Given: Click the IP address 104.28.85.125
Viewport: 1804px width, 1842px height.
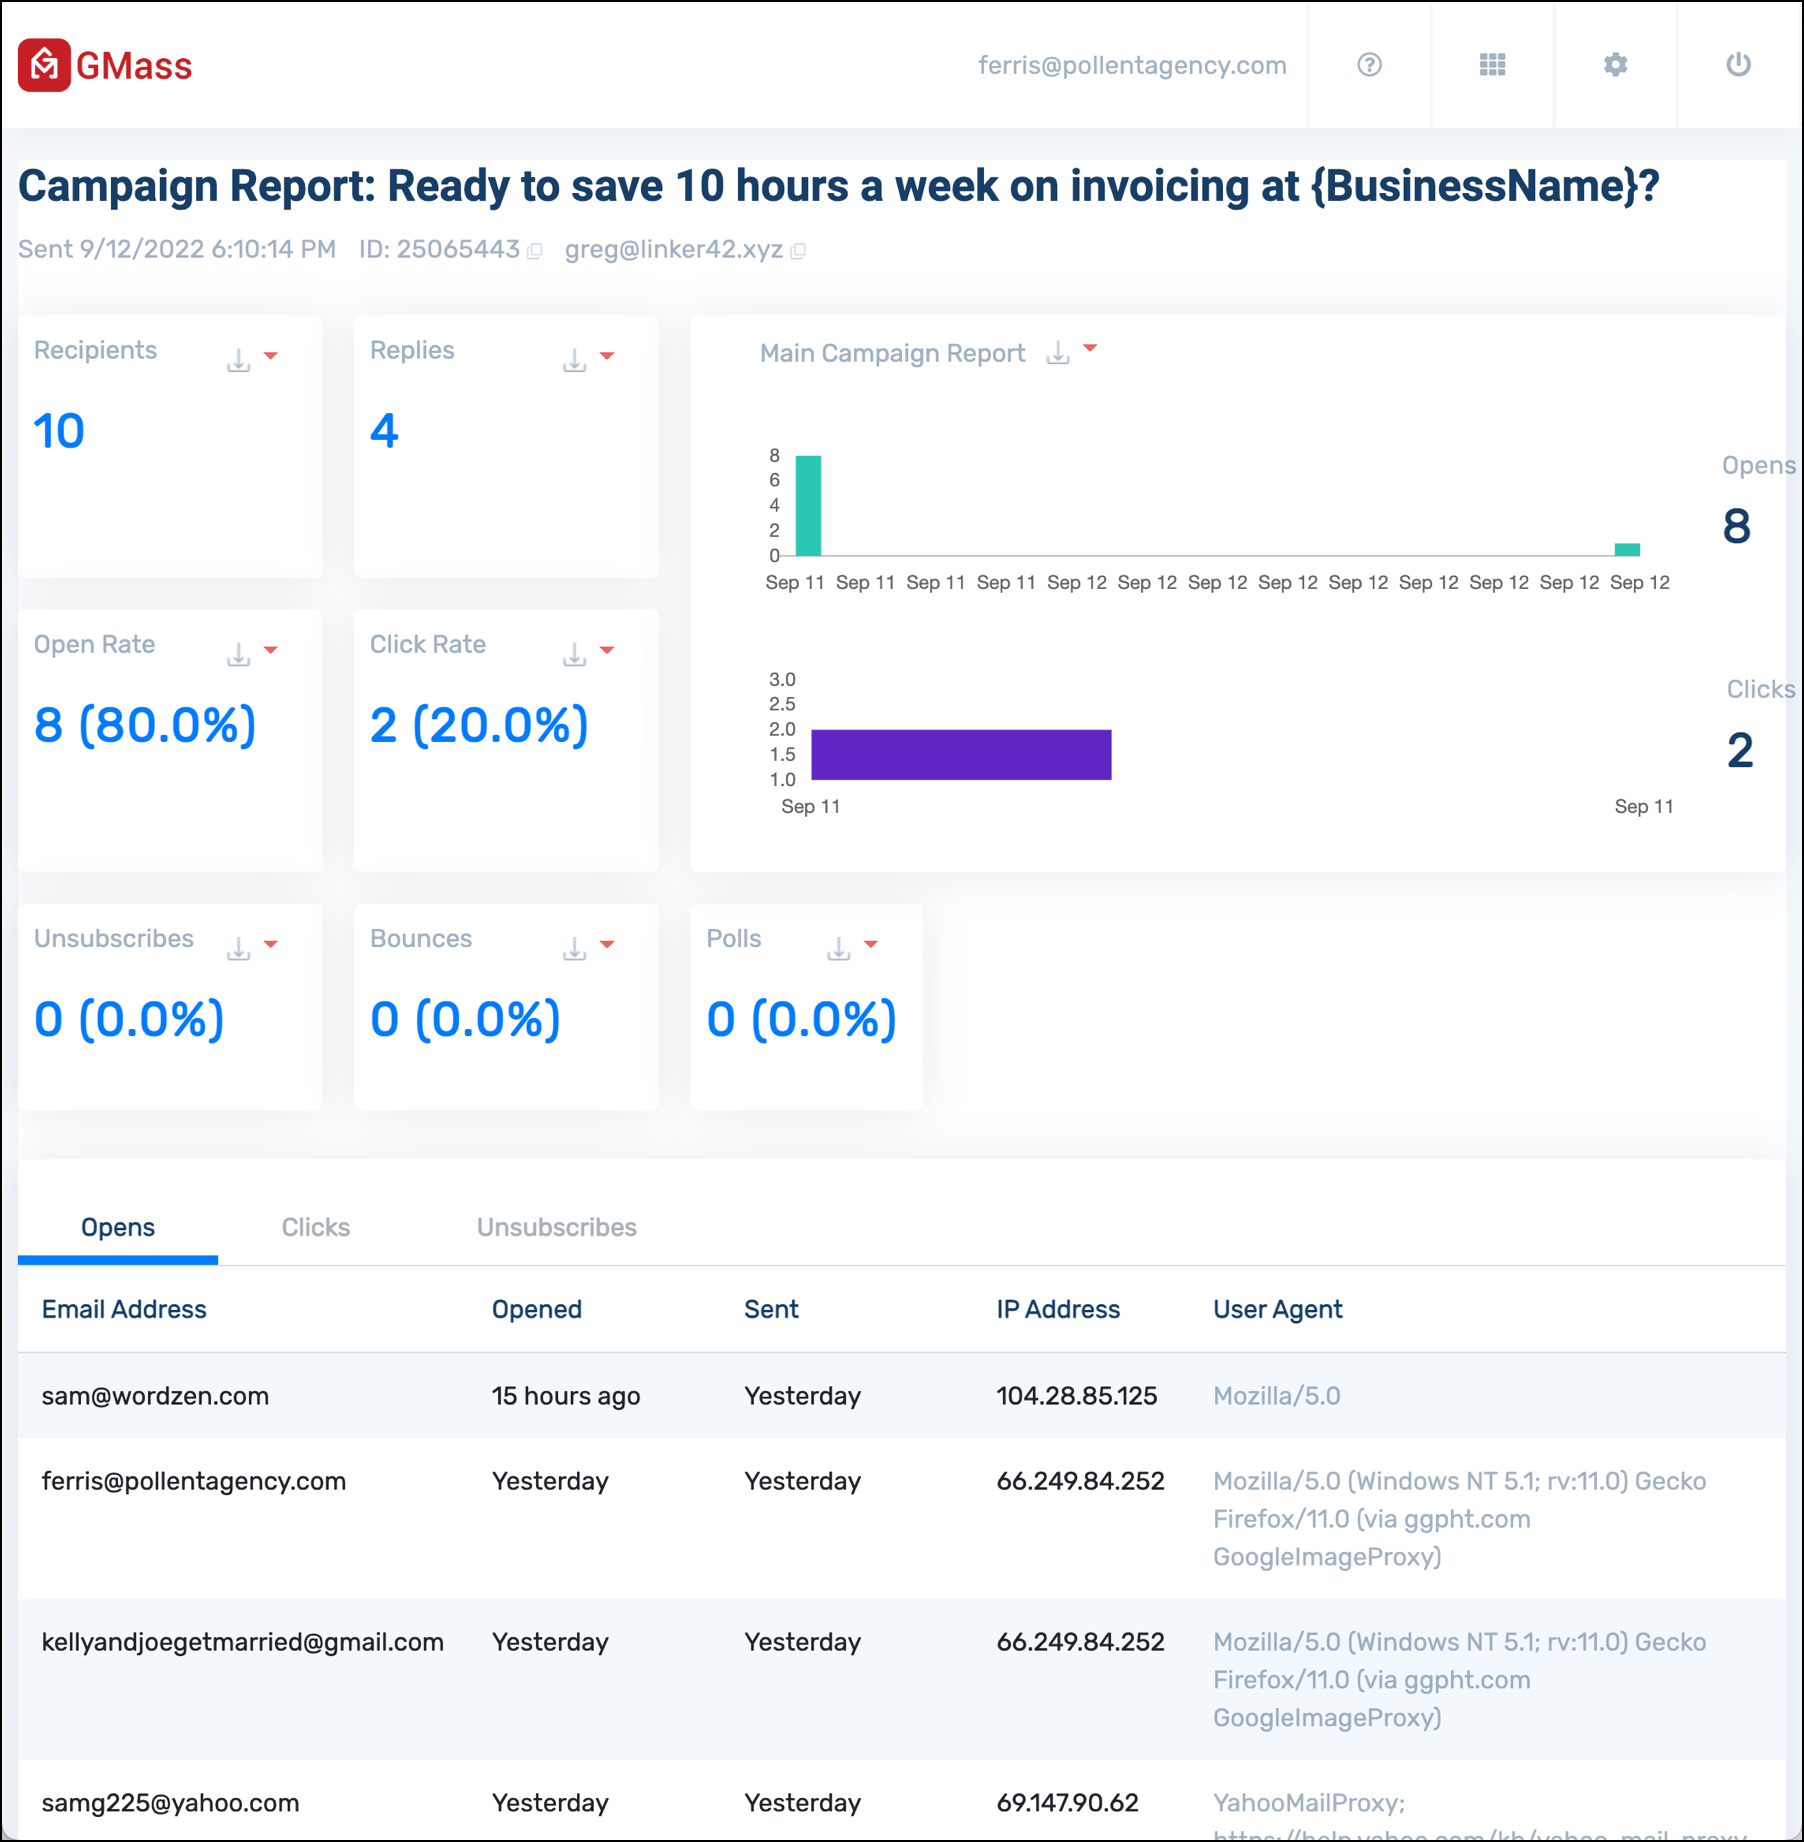Looking at the screenshot, I should (1077, 1396).
